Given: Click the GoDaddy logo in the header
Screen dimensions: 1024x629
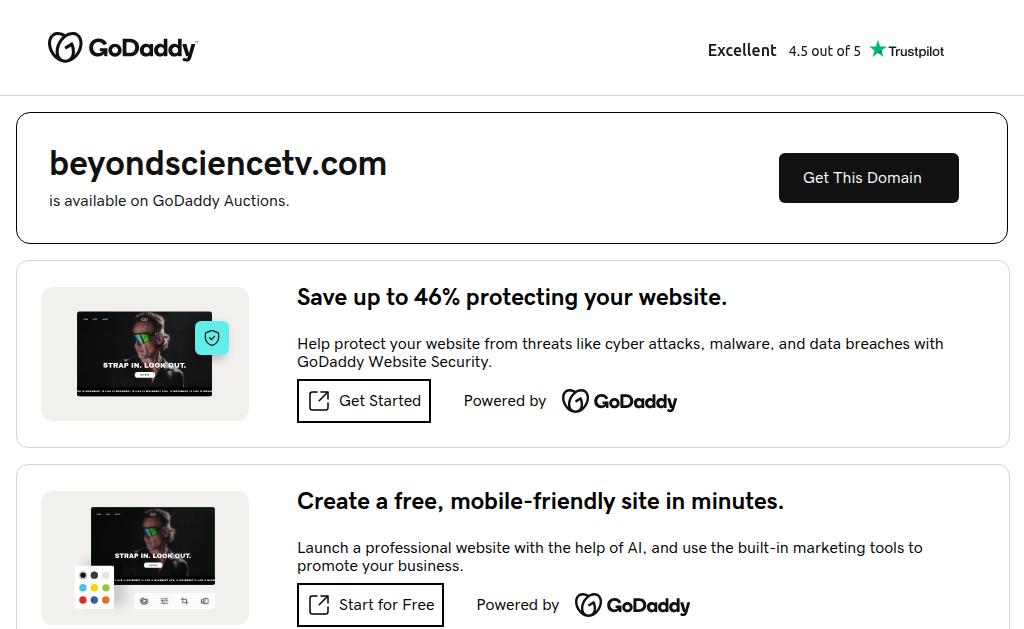Looking at the screenshot, I should pyautogui.click(x=122, y=48).
